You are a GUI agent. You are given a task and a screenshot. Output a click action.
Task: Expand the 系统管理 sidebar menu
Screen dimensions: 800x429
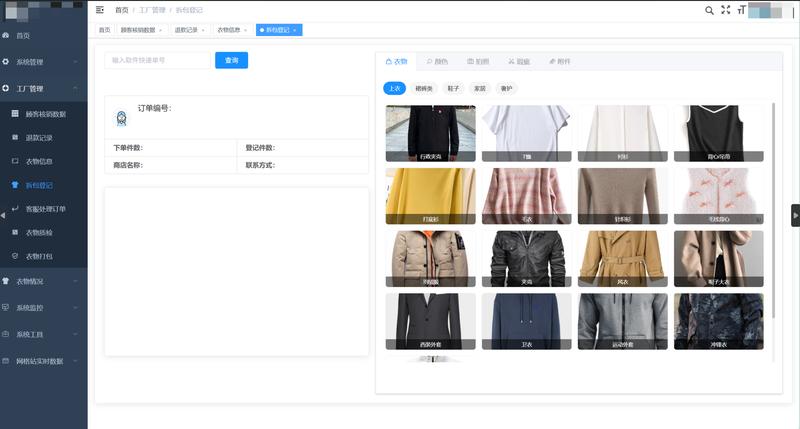40,62
